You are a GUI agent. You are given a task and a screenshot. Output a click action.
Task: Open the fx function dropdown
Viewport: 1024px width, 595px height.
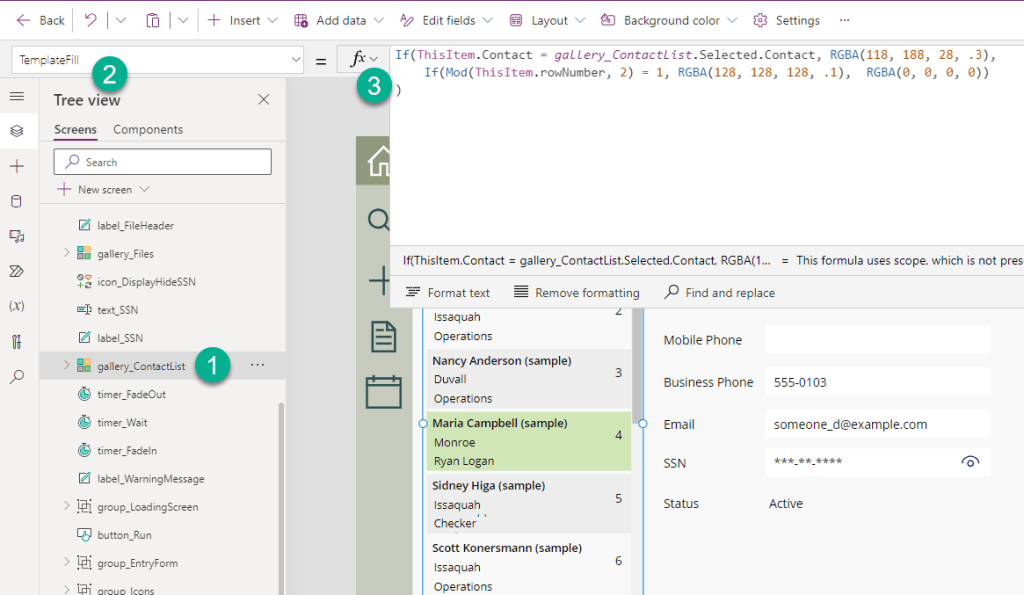point(364,59)
